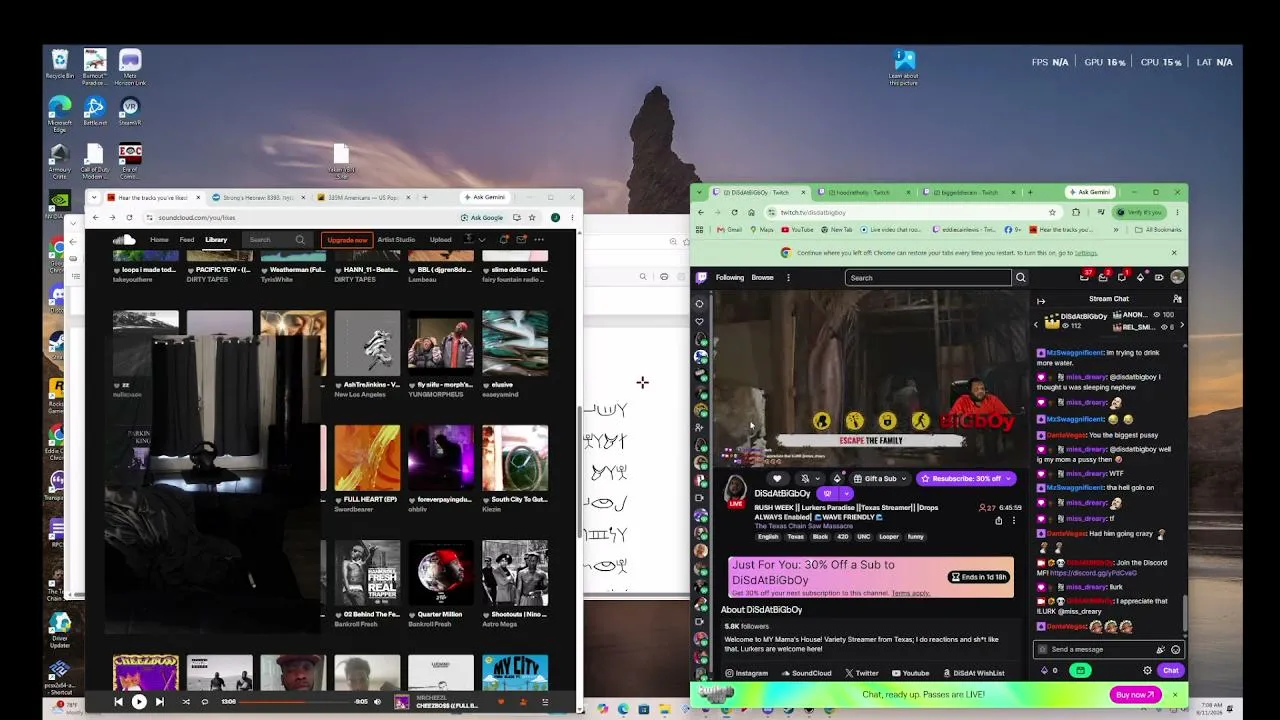The image size is (1280, 720).
Task: Reload the Twitch page
Action: click(735, 212)
